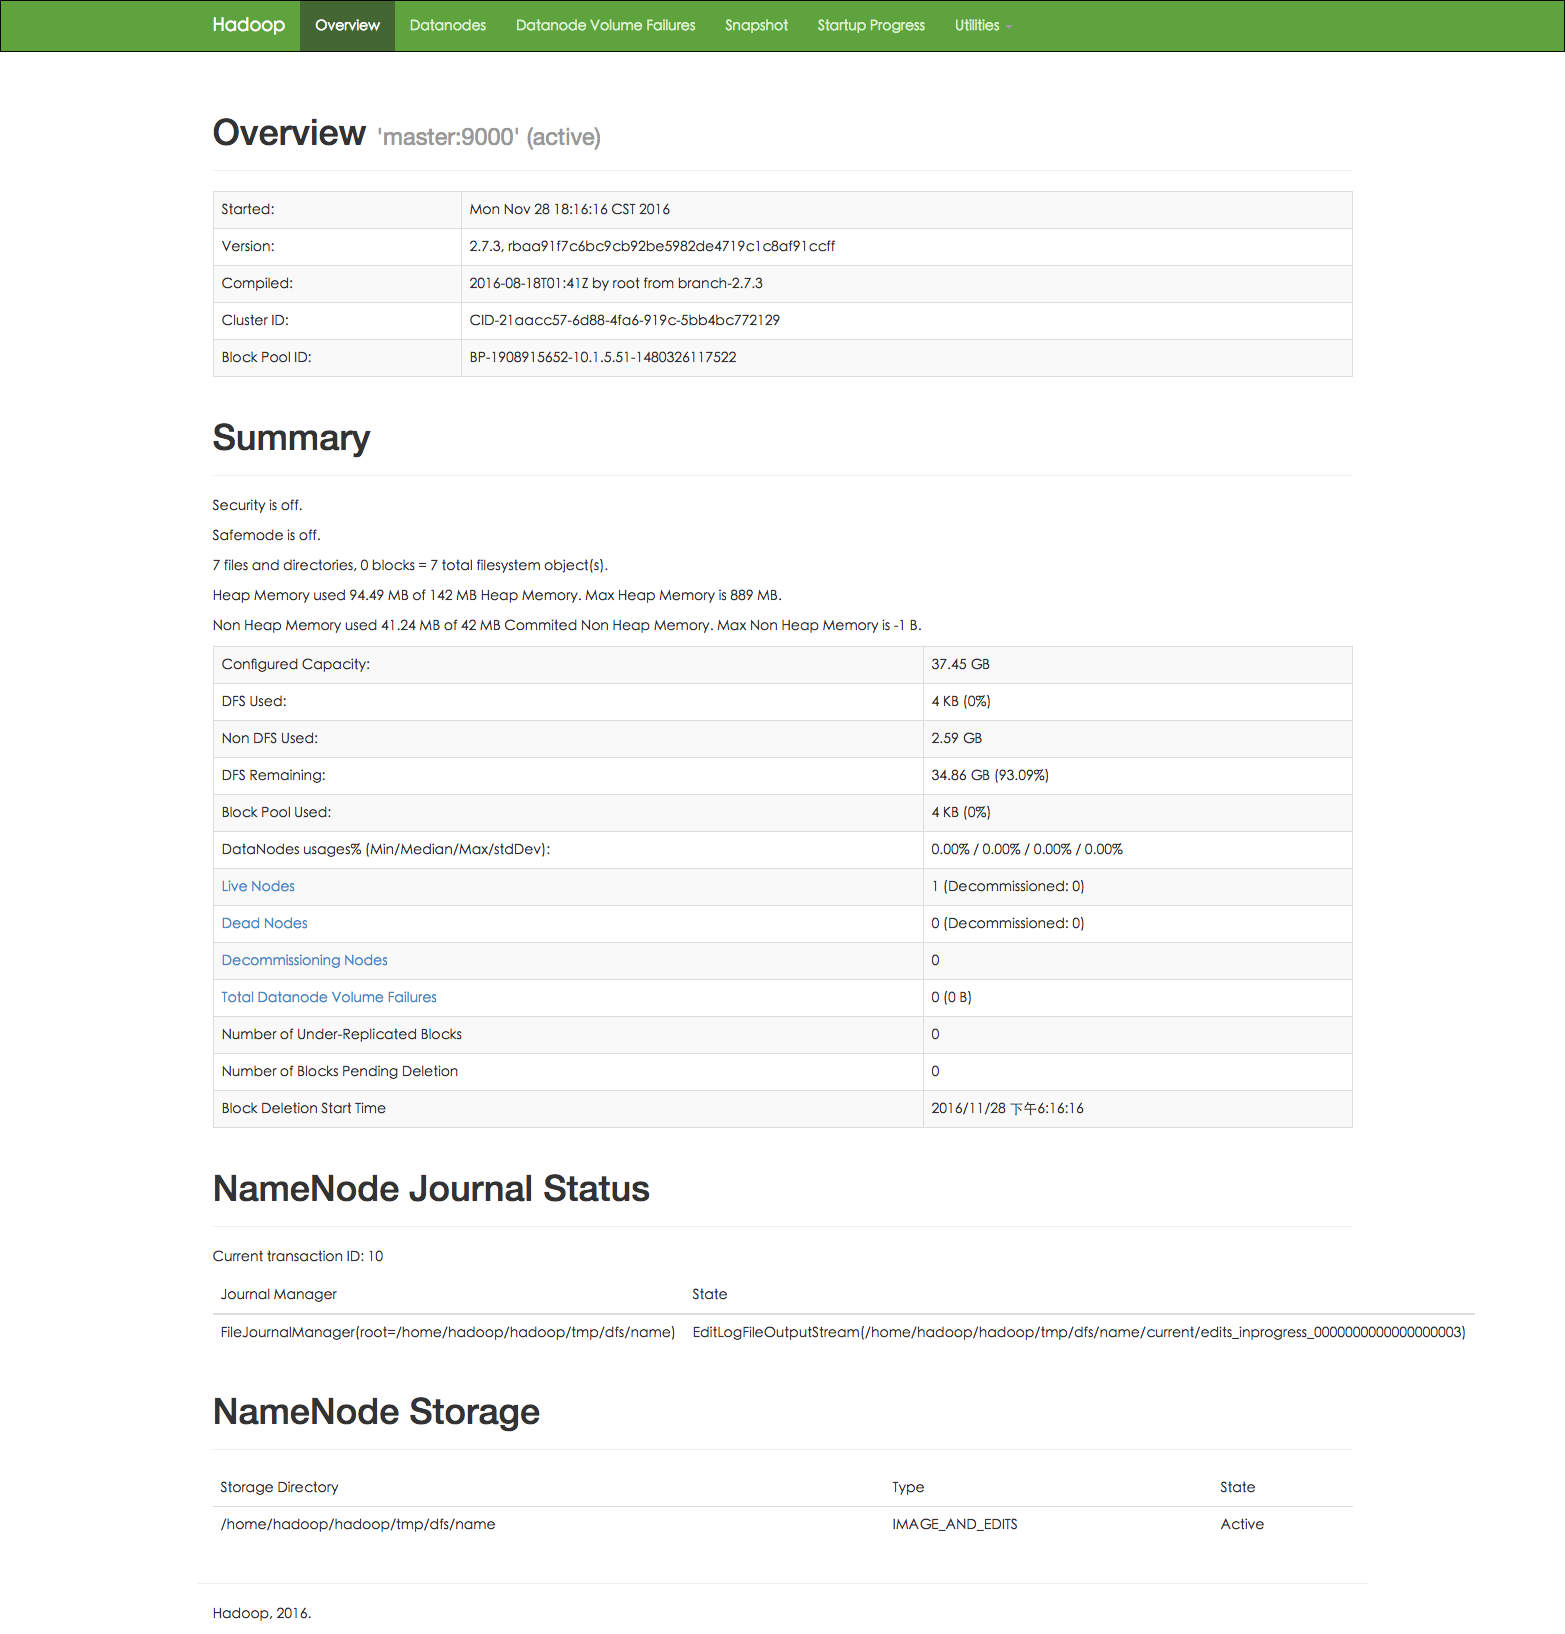Click the 'master:9000' (active) subtitle
This screenshot has height=1634, width=1565.
(489, 137)
